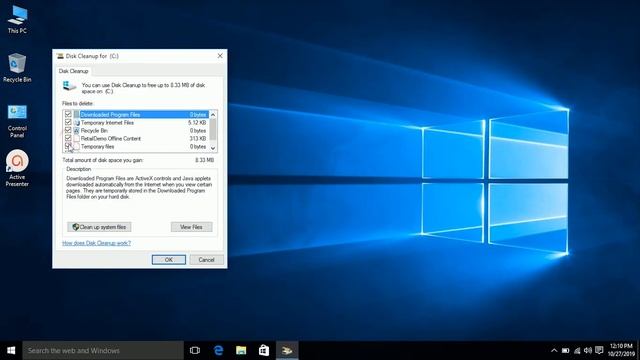This screenshot has width=640, height=360.
Task: Open File Explorer from the taskbar
Action: (x=241, y=351)
